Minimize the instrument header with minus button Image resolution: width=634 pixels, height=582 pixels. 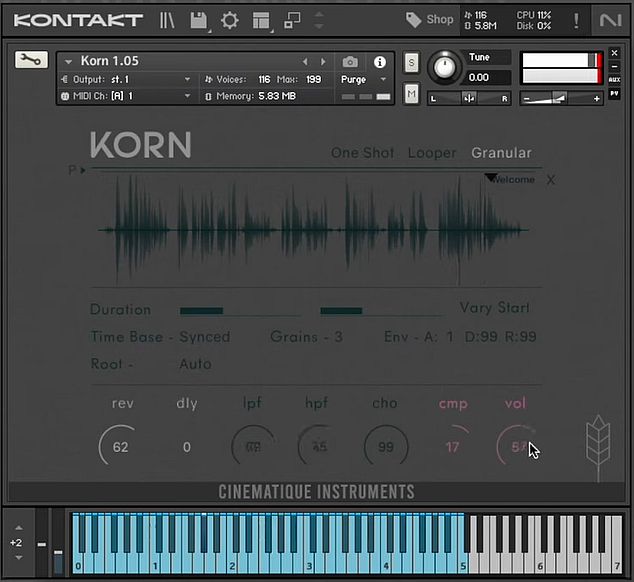click(614, 66)
